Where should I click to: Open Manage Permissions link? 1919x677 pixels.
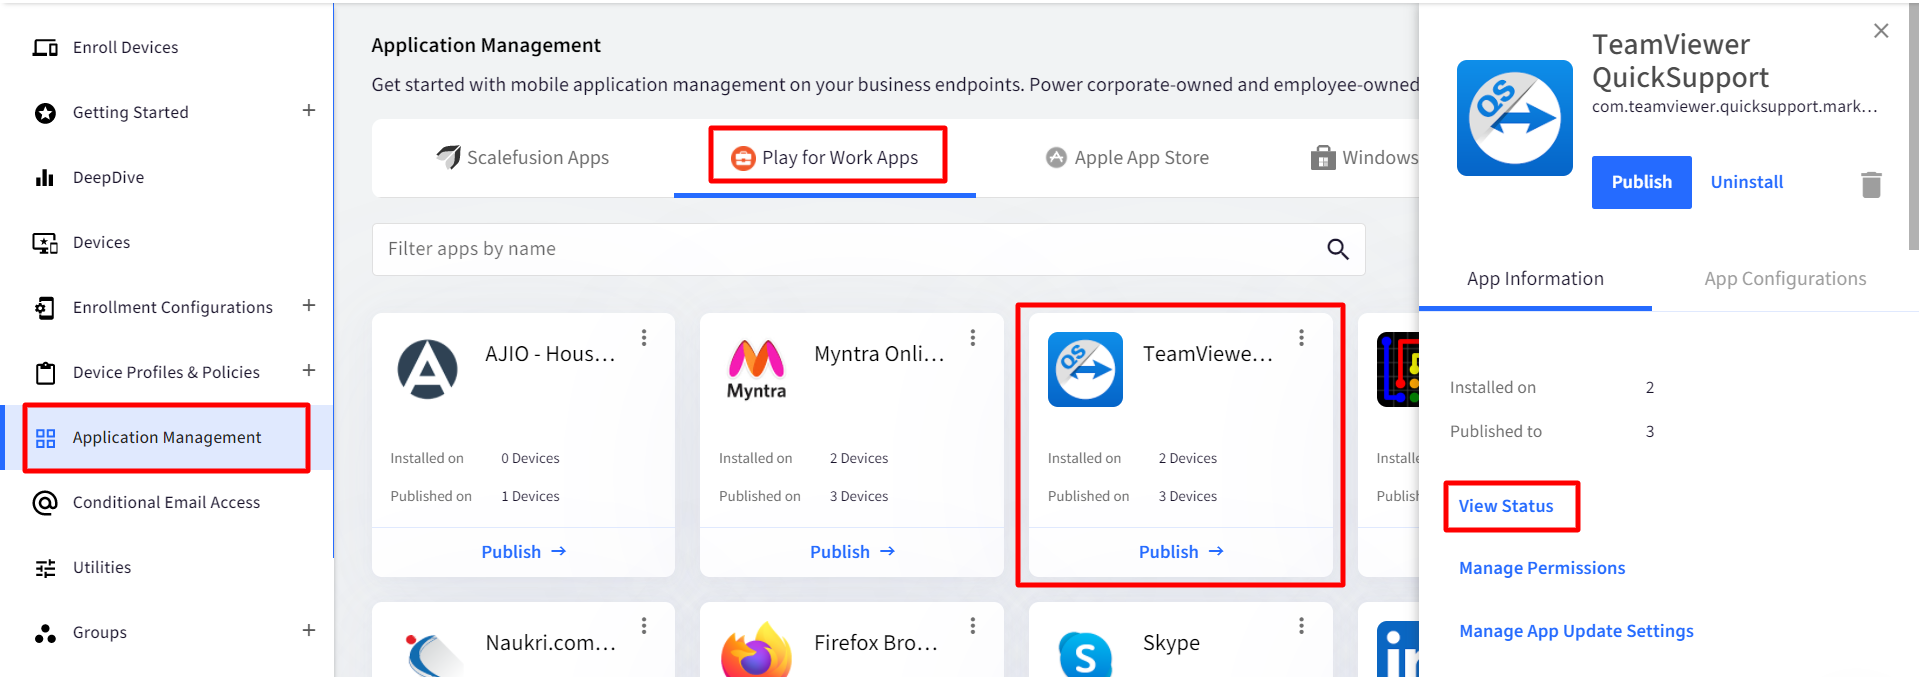coord(1542,568)
